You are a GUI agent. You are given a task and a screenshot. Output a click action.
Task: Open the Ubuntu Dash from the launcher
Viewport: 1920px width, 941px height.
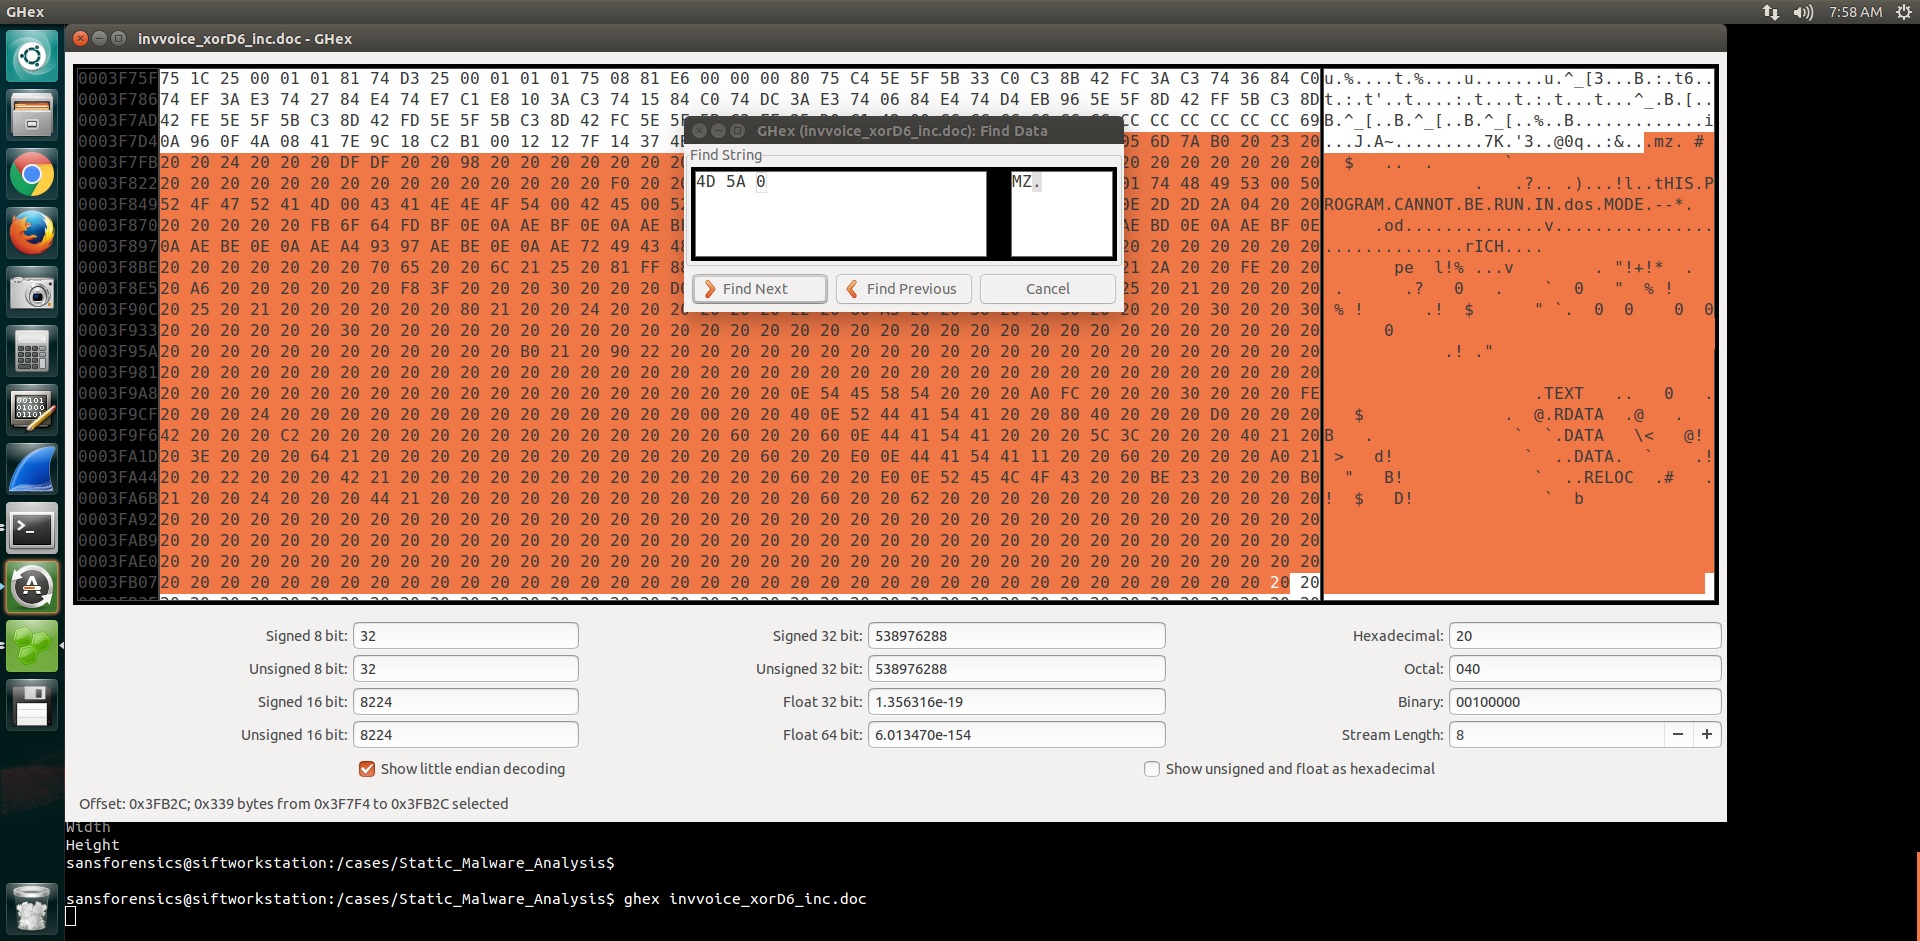click(32, 56)
